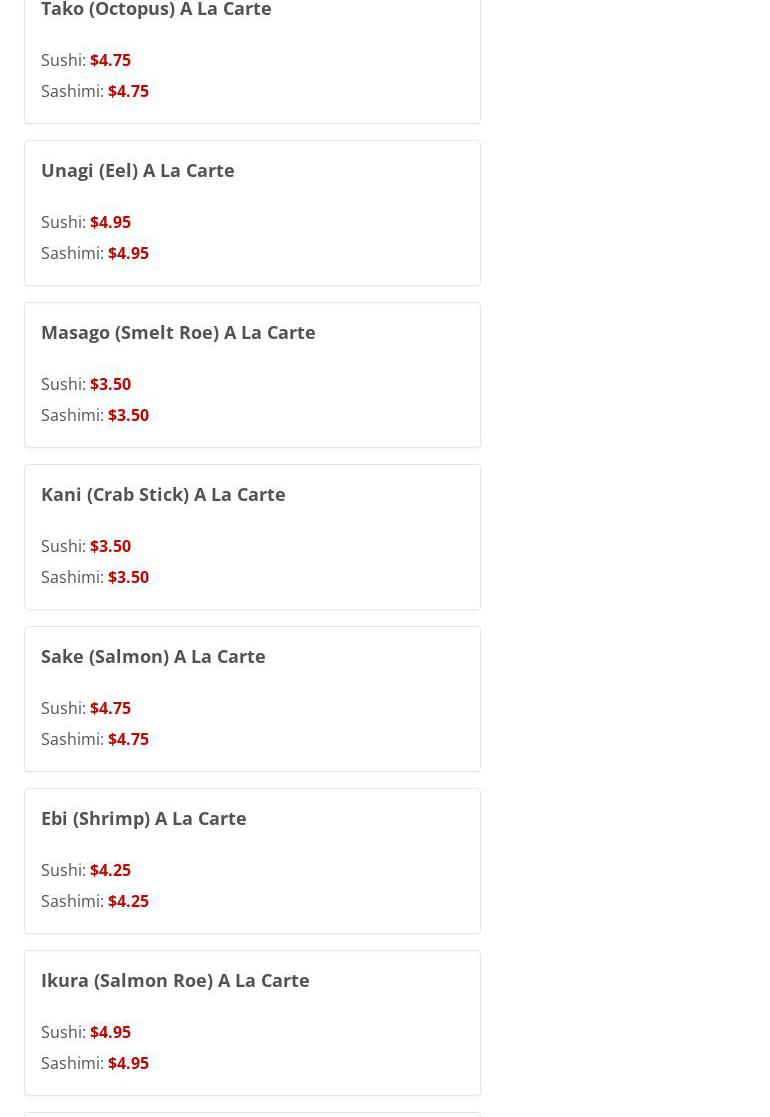Open Tako (Octopus) A La Carte item
The width and height of the screenshot is (770, 1117).
[156, 10]
